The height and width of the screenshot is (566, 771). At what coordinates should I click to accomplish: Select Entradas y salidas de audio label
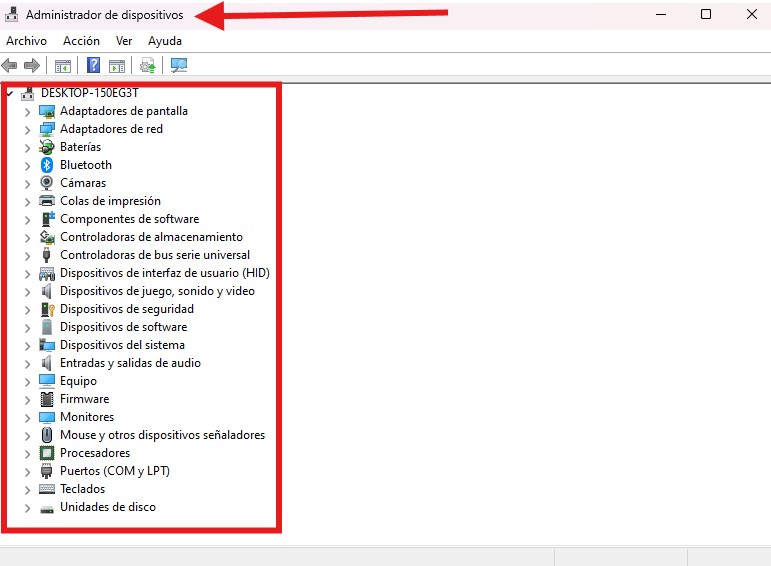pos(130,363)
